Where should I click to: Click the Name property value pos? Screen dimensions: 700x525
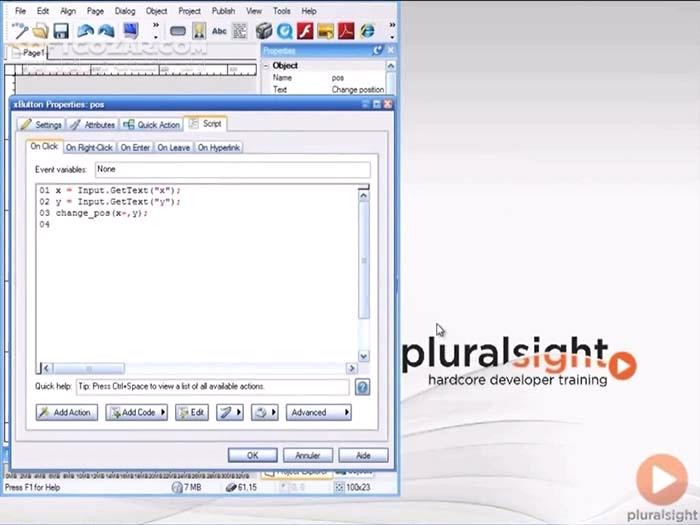pyautogui.click(x=338, y=78)
